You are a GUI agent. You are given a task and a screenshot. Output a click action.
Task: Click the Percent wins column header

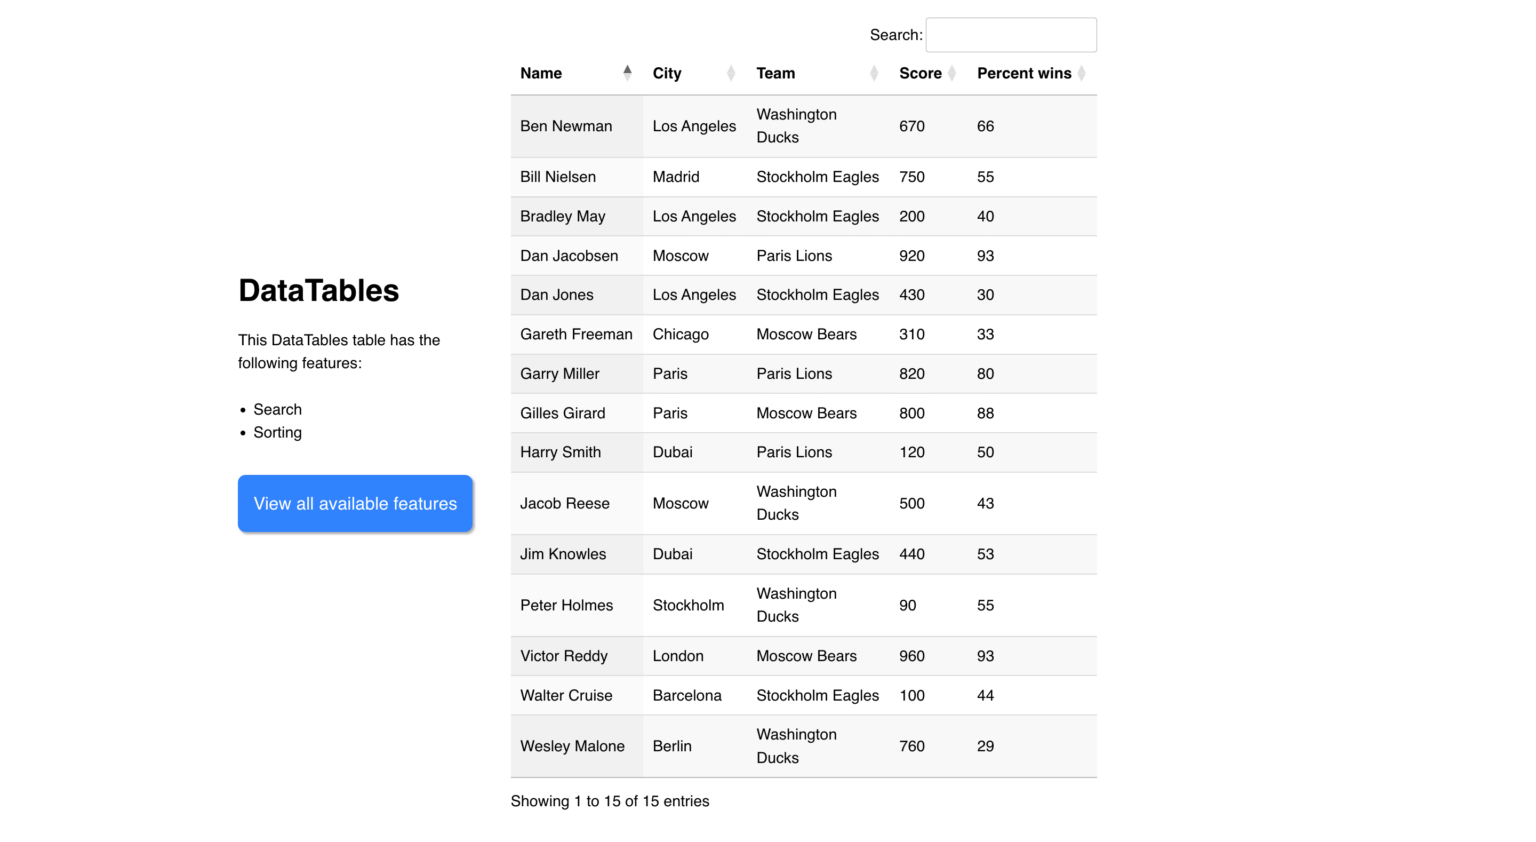tap(1024, 73)
